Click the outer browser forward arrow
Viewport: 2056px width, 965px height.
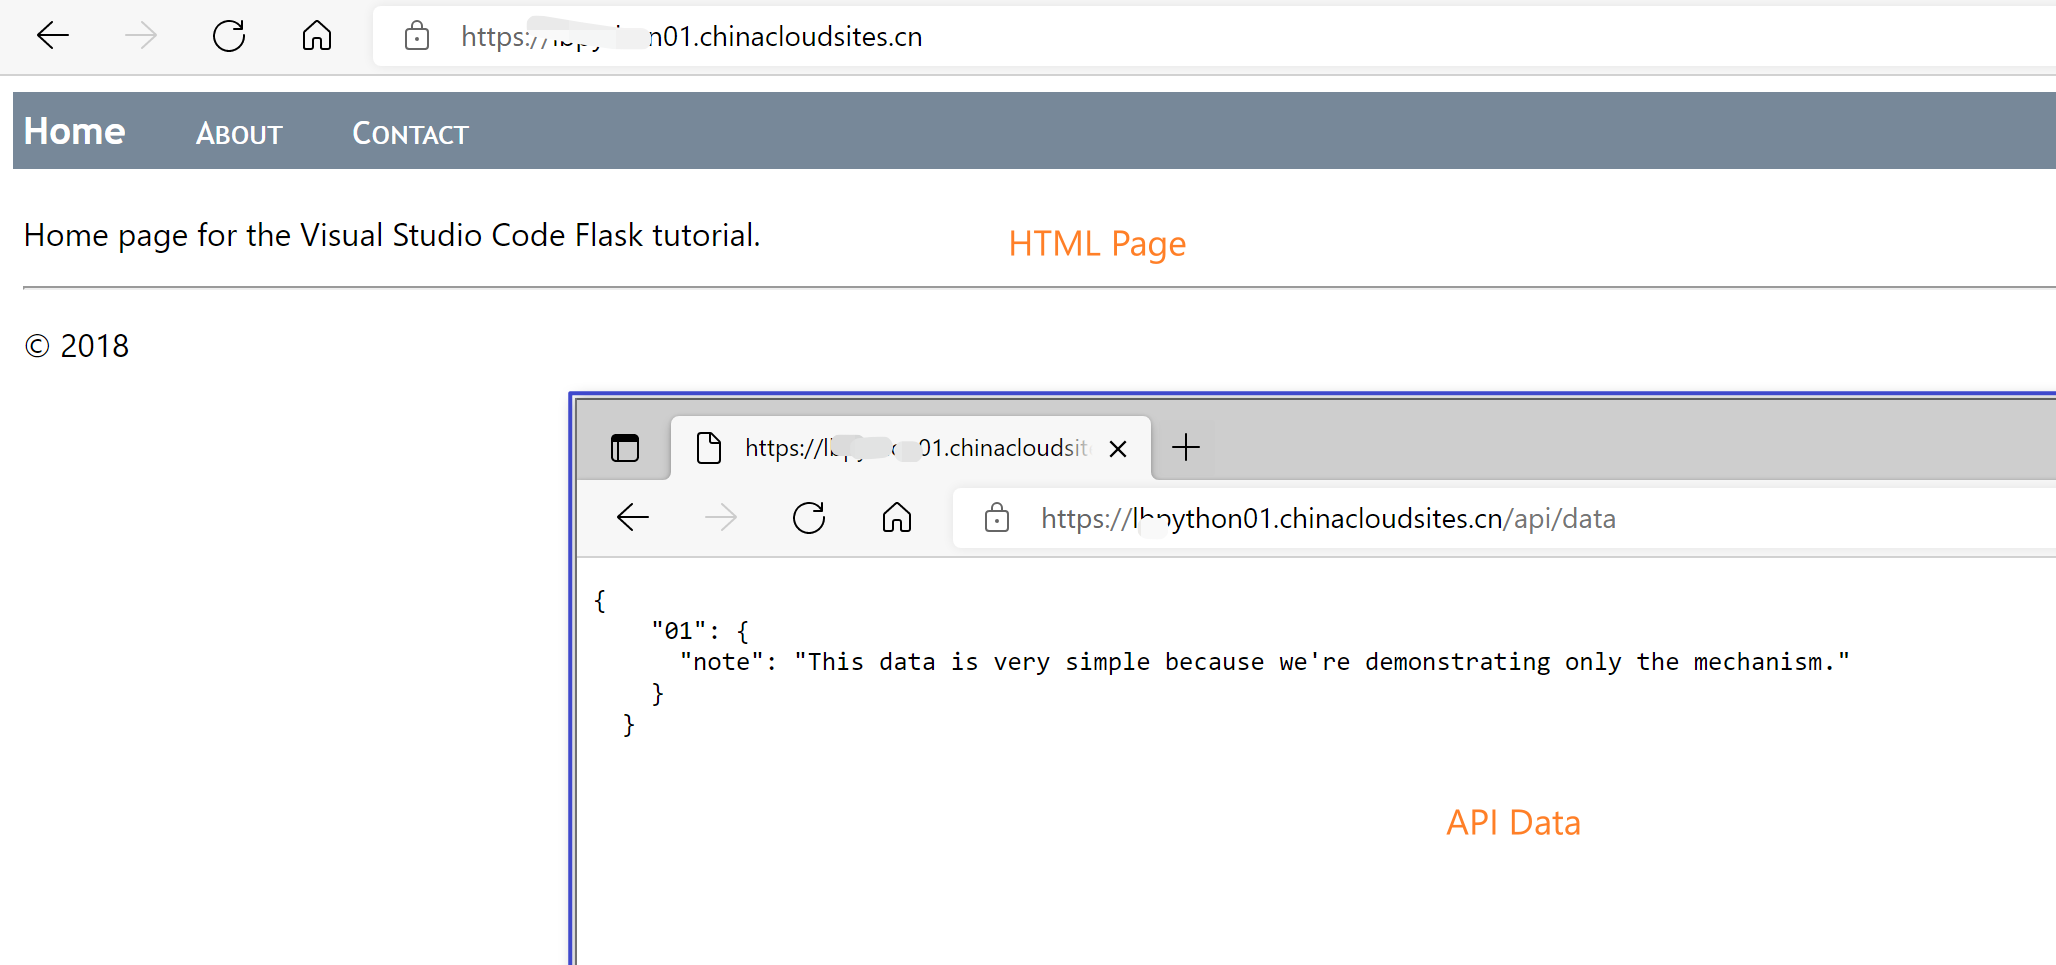pyautogui.click(x=141, y=37)
